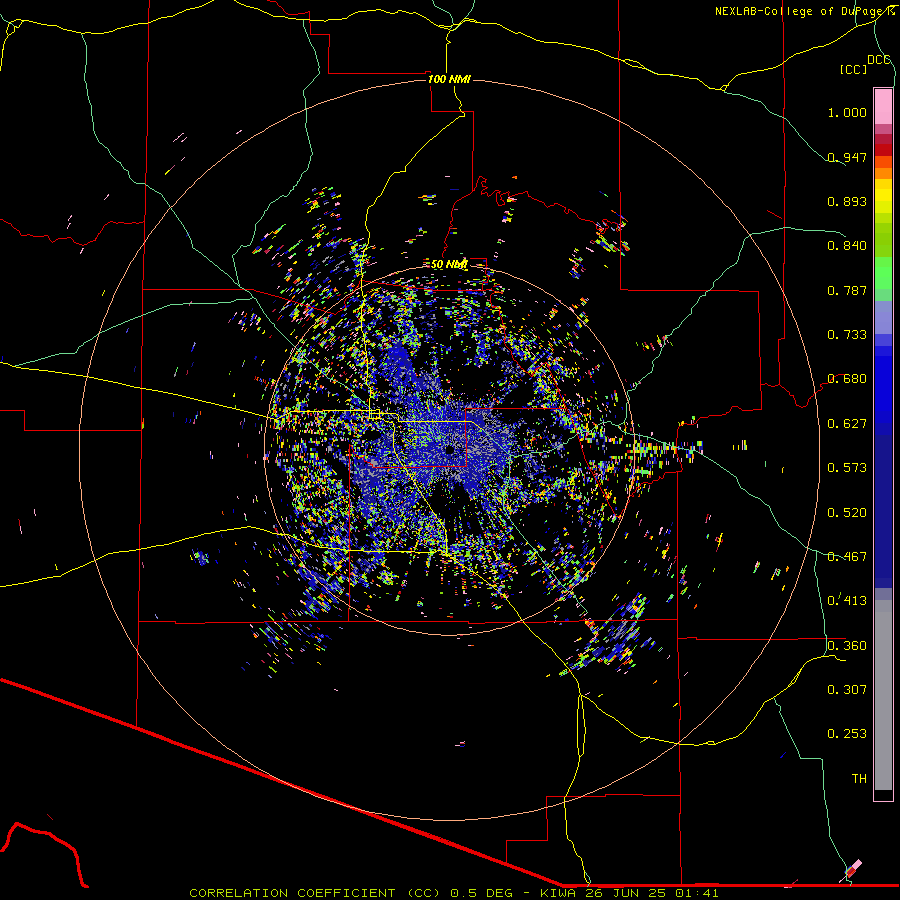Click the 0.520 scale value

tap(847, 513)
